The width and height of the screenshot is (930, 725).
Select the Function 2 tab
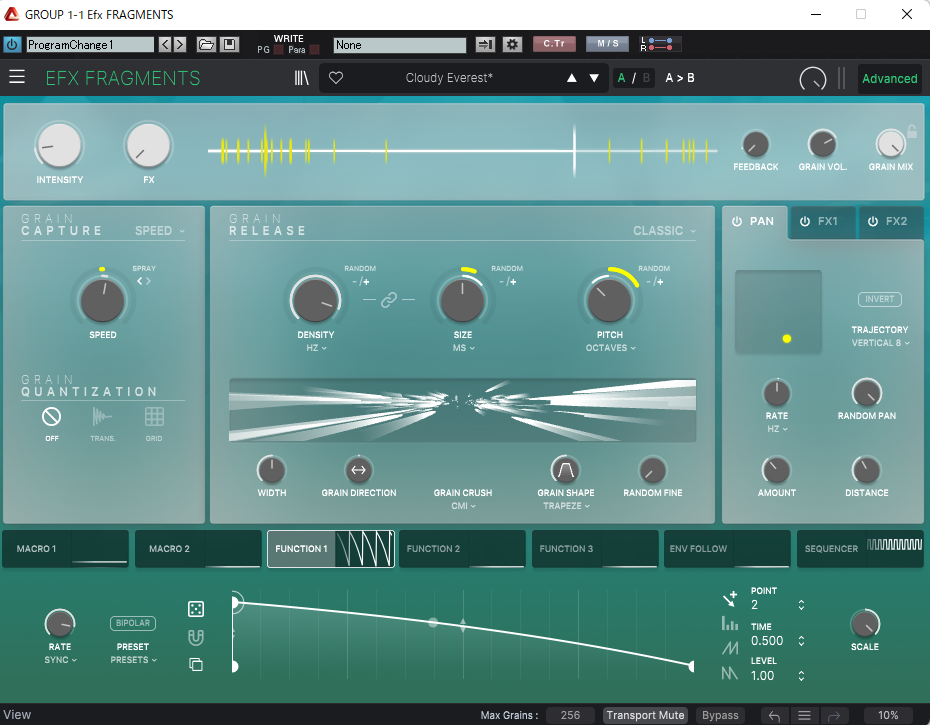(462, 549)
